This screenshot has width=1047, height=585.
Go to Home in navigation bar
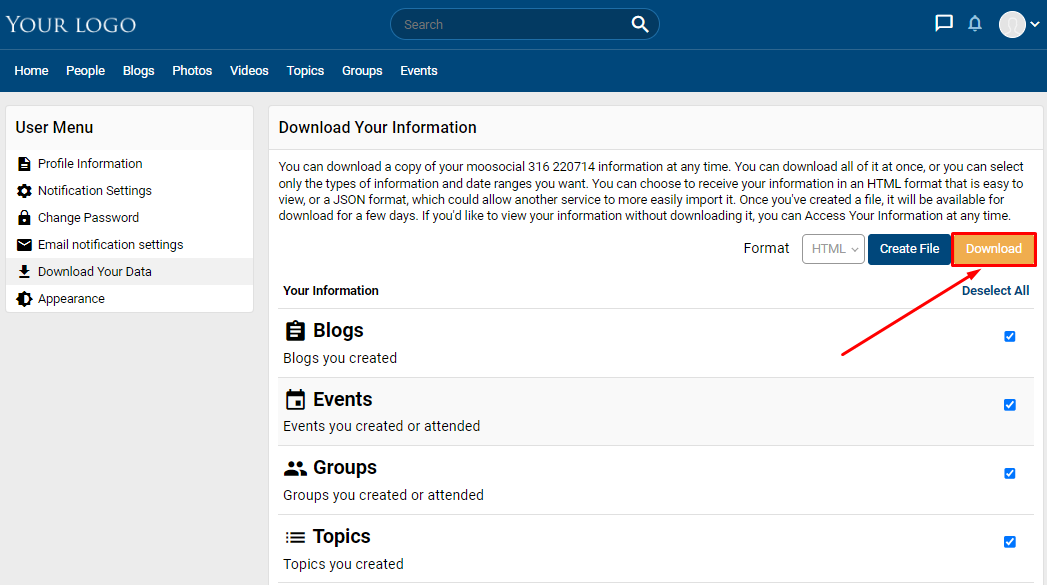pos(31,71)
